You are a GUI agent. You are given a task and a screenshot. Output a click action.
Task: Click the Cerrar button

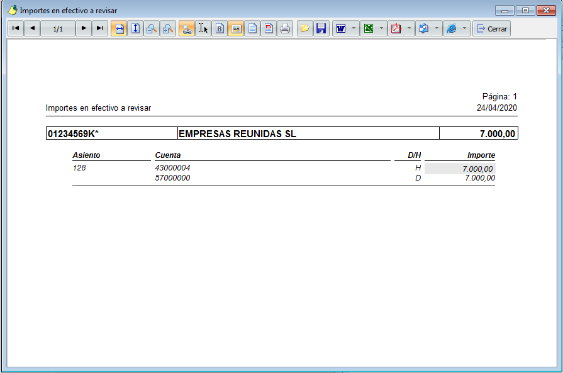492,28
